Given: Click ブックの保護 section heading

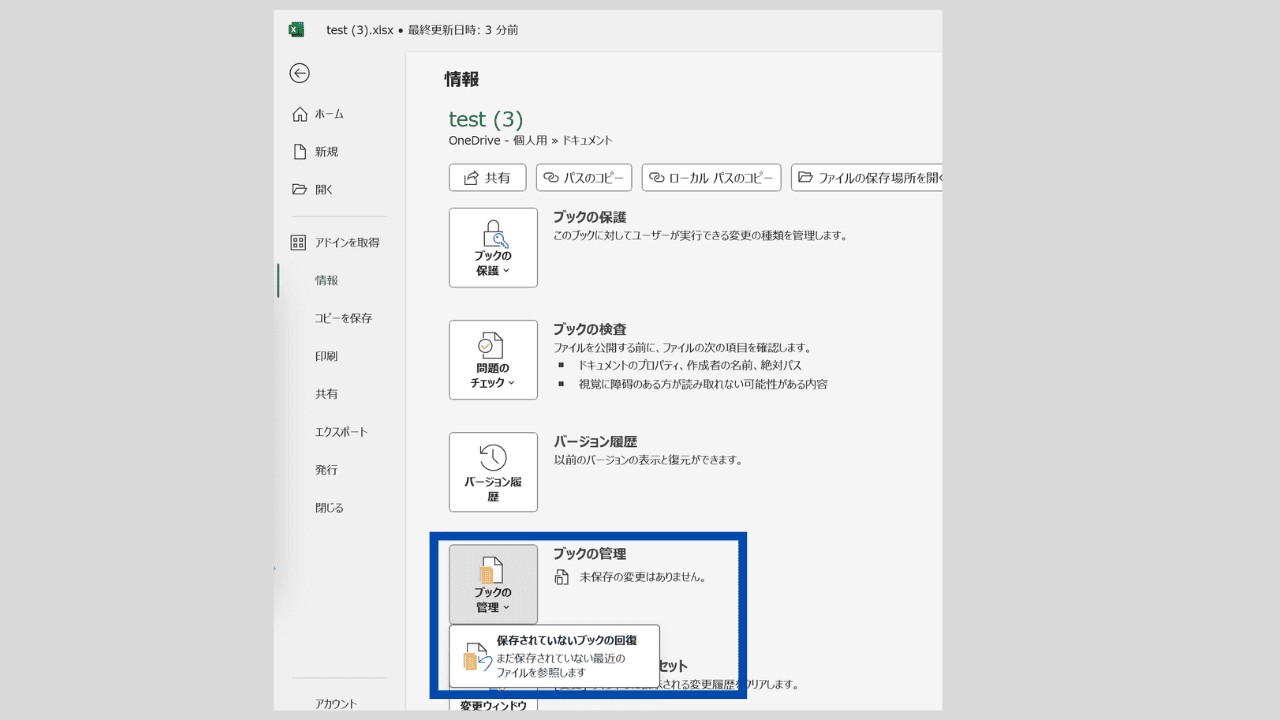Looking at the screenshot, I should point(590,217).
